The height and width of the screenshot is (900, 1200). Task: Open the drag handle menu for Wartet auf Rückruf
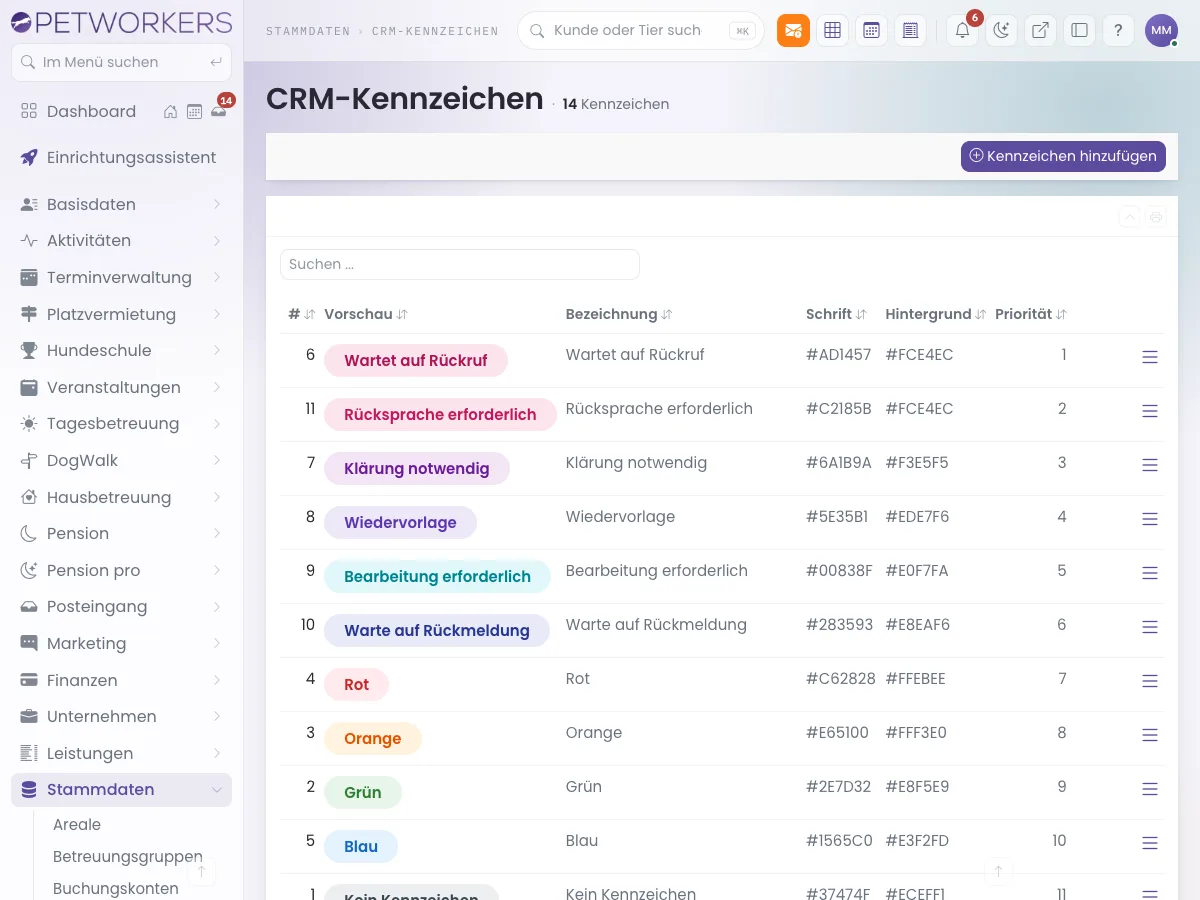click(1150, 357)
